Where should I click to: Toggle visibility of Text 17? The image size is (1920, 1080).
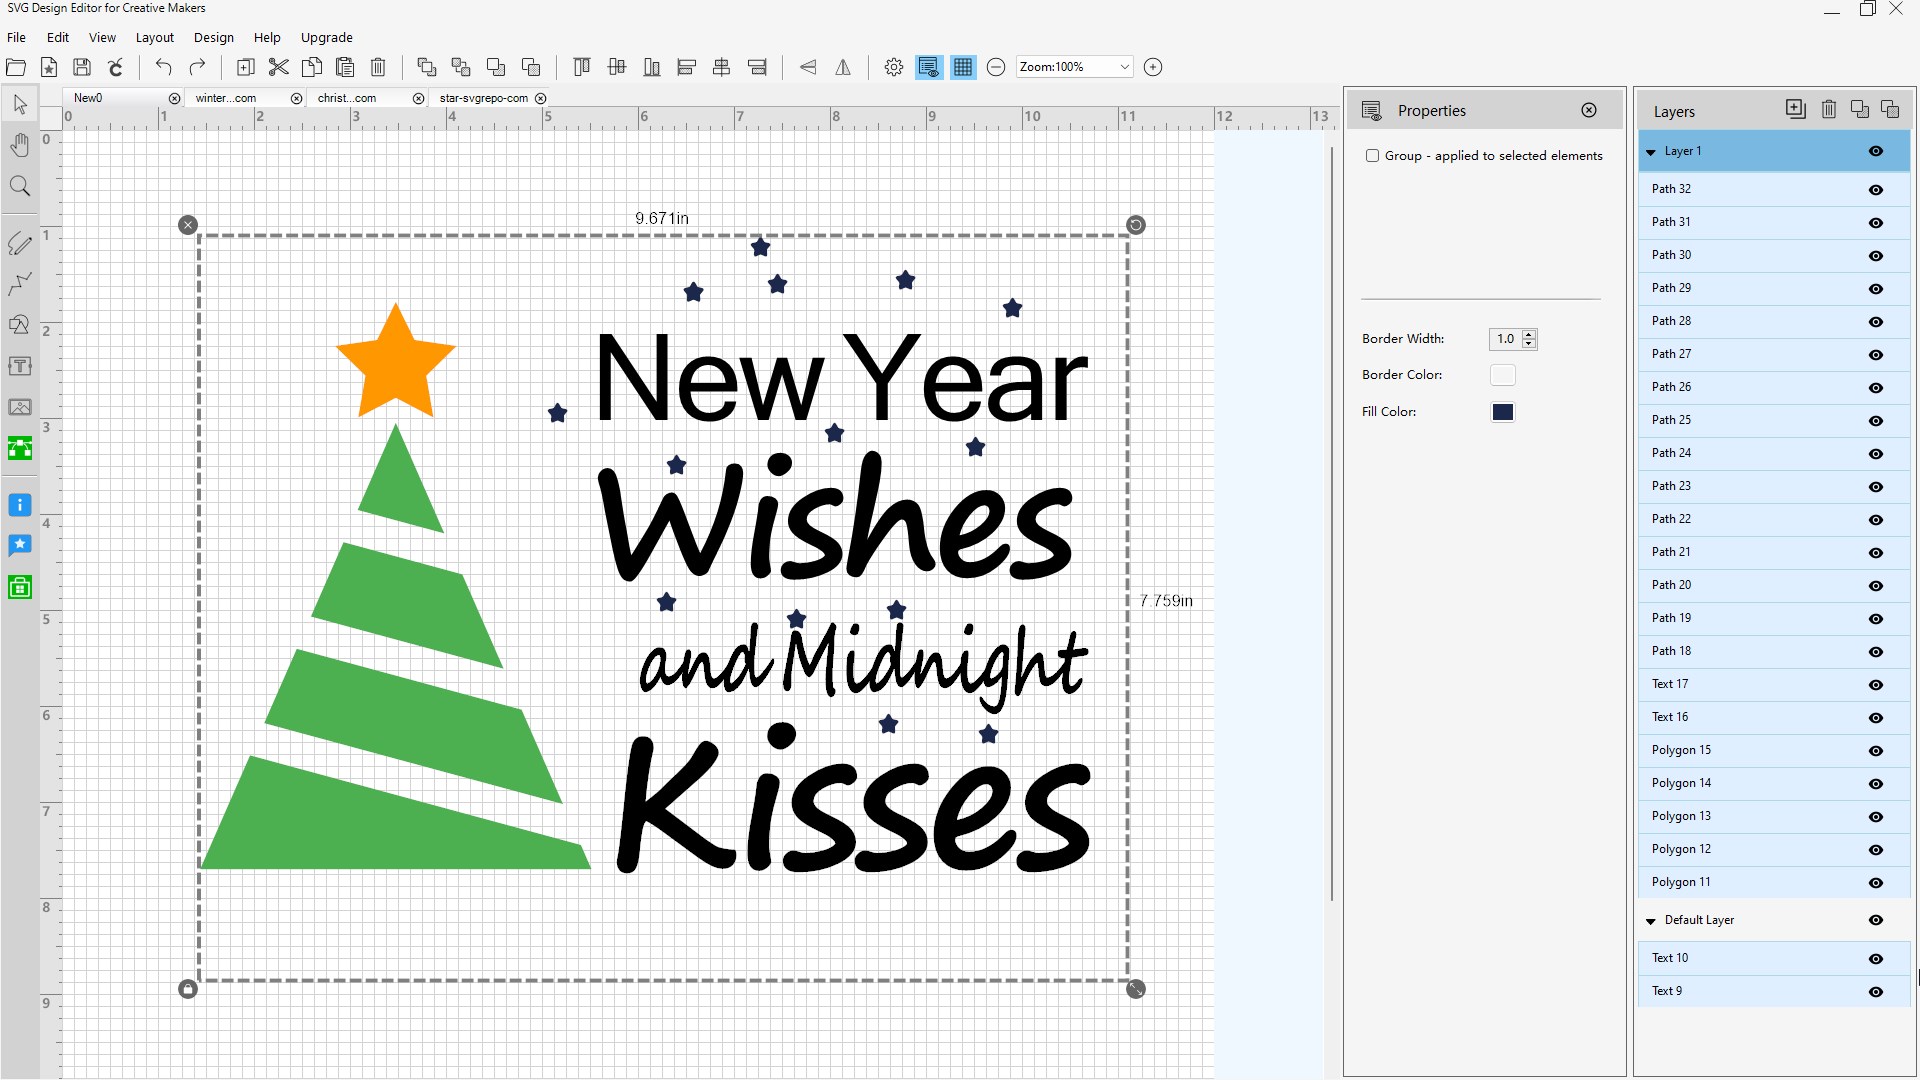point(1876,685)
